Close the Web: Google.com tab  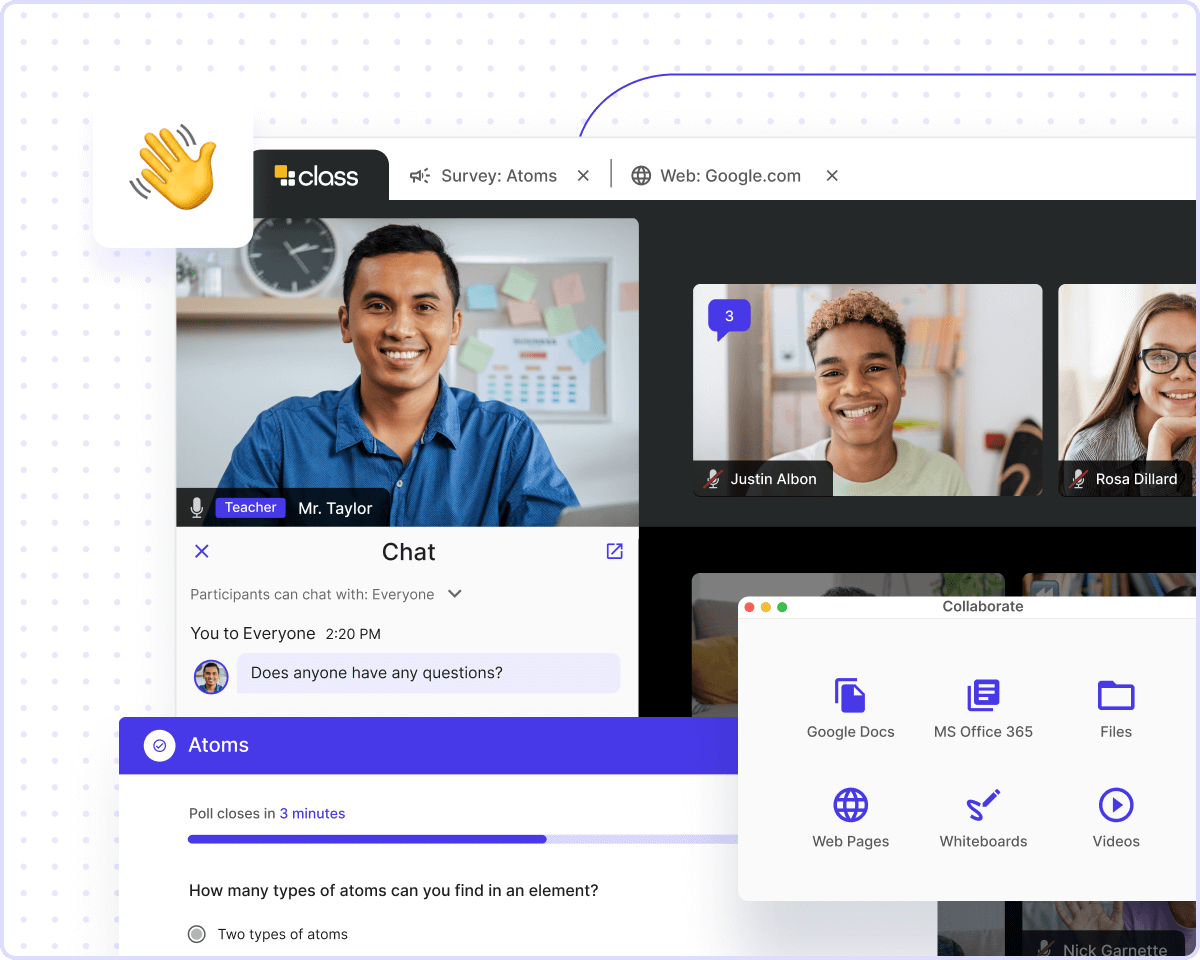click(x=831, y=176)
